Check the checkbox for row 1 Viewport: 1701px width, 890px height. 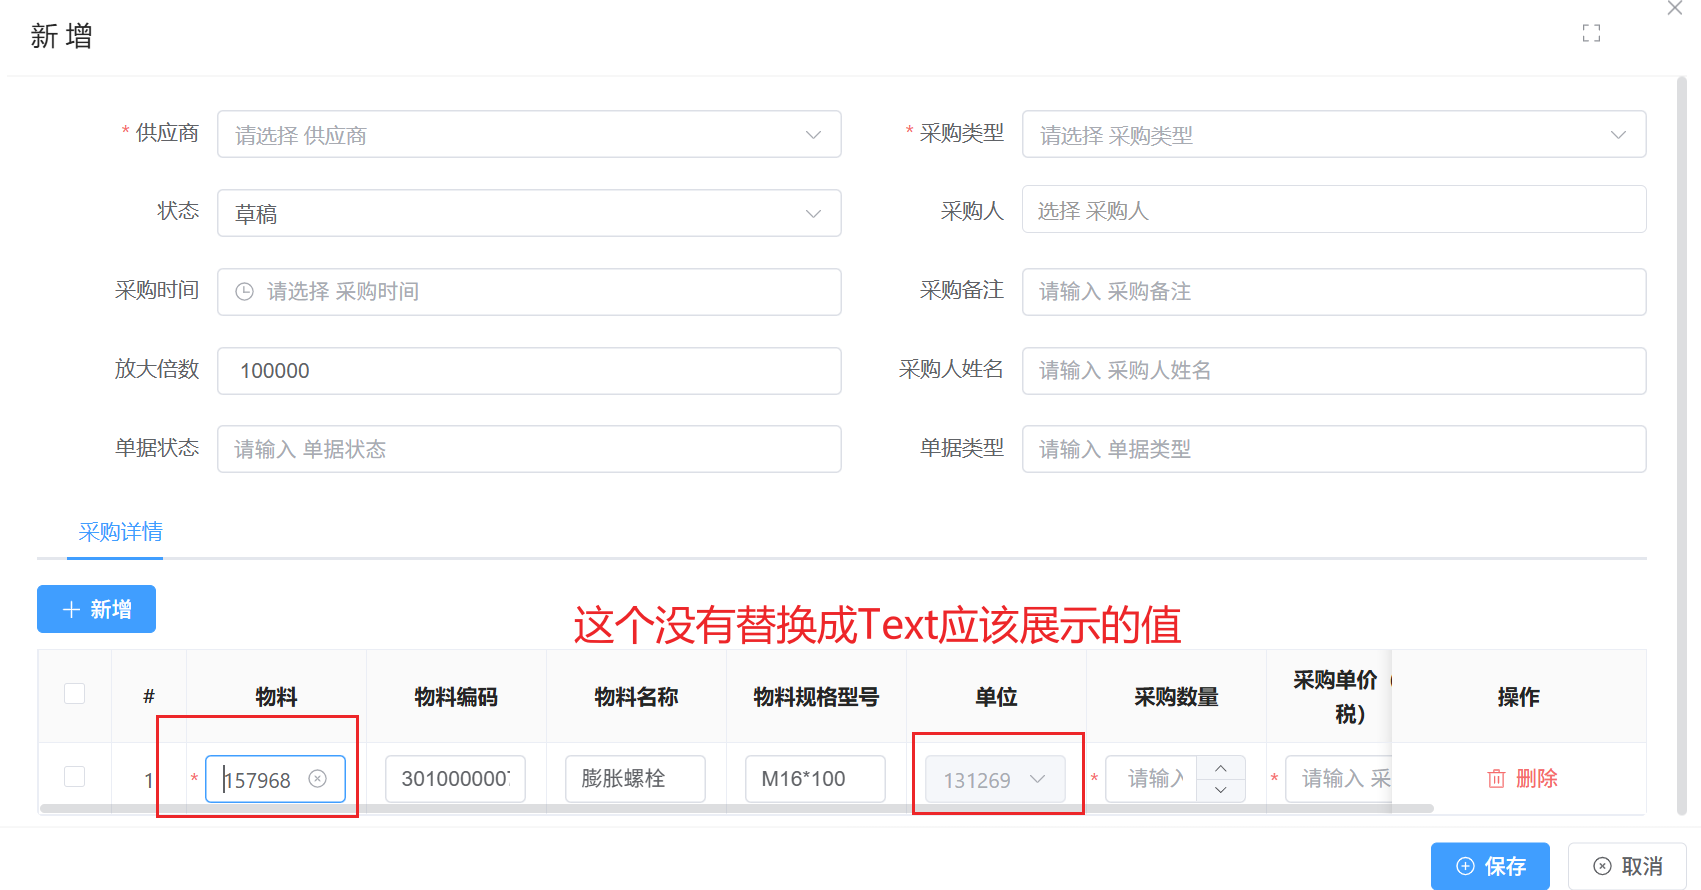(75, 777)
